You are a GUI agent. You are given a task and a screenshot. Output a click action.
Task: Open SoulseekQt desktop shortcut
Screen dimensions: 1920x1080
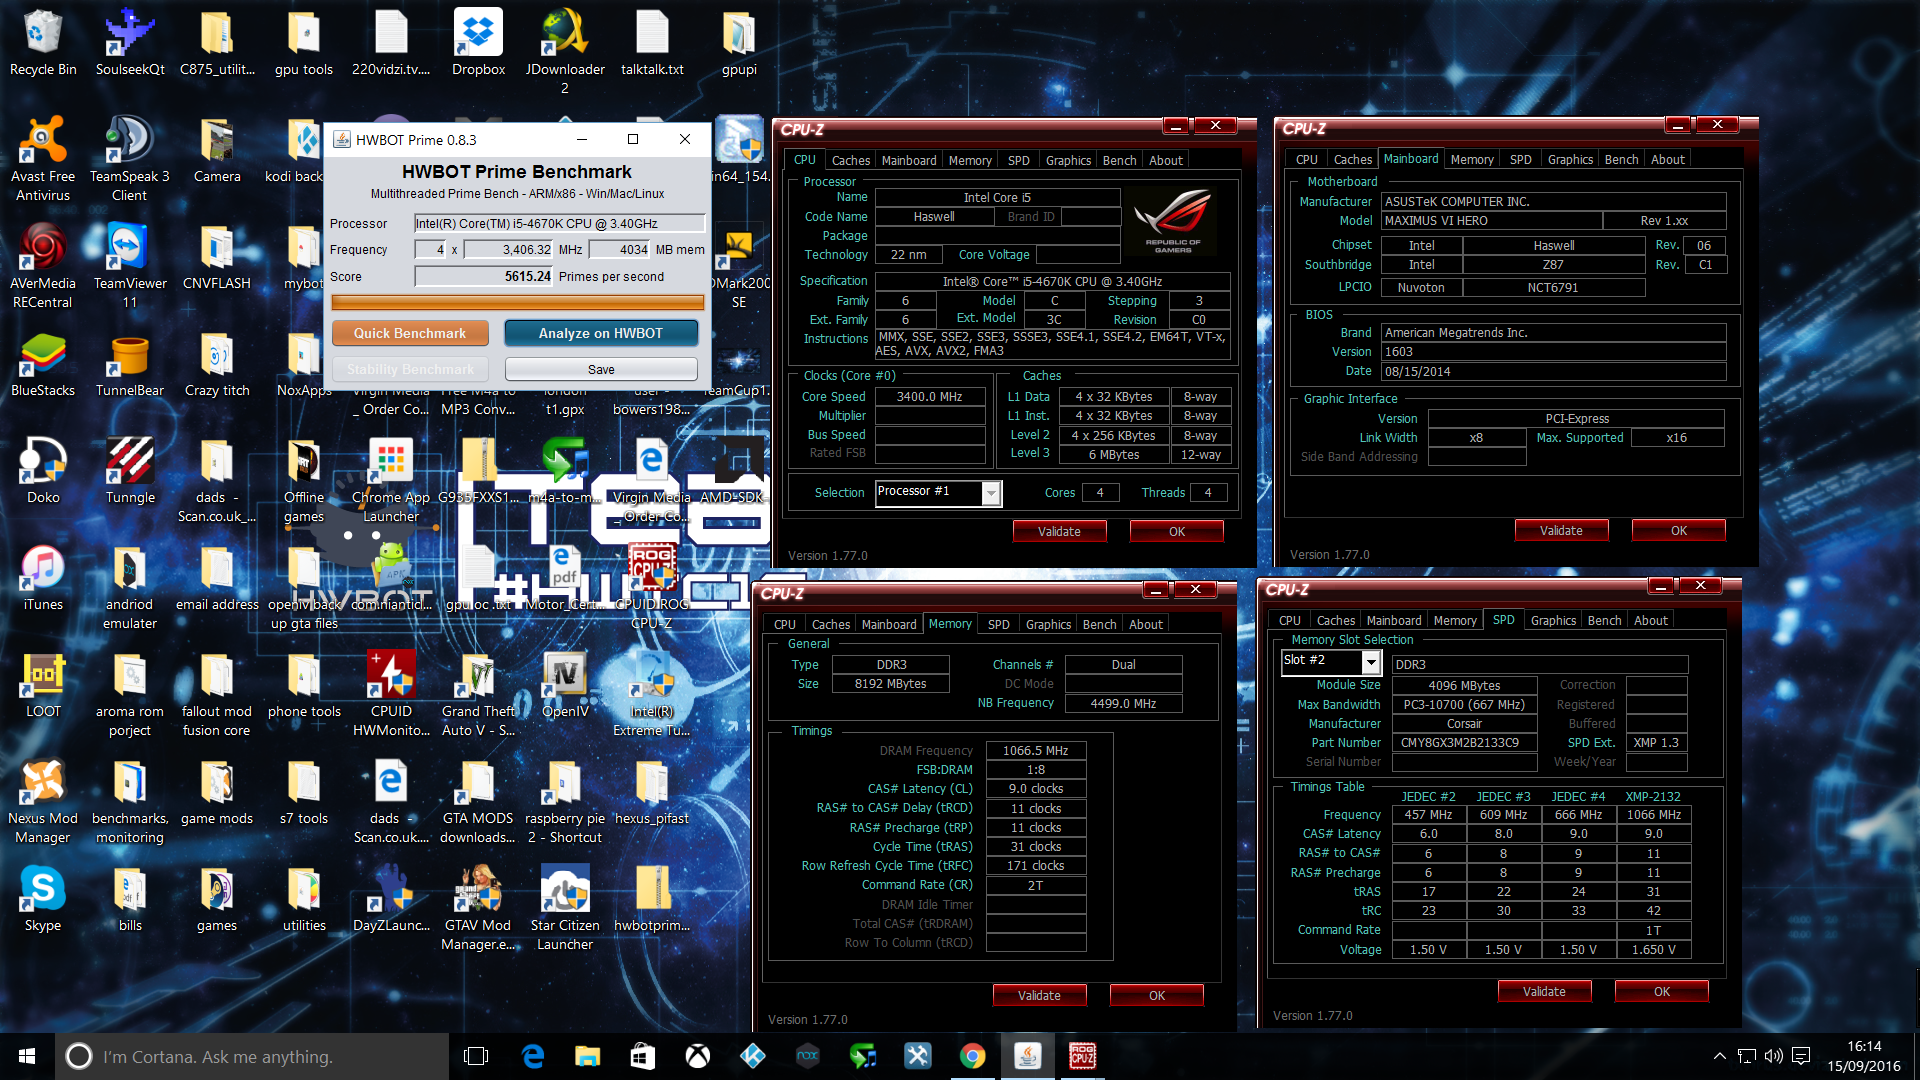tap(130, 42)
